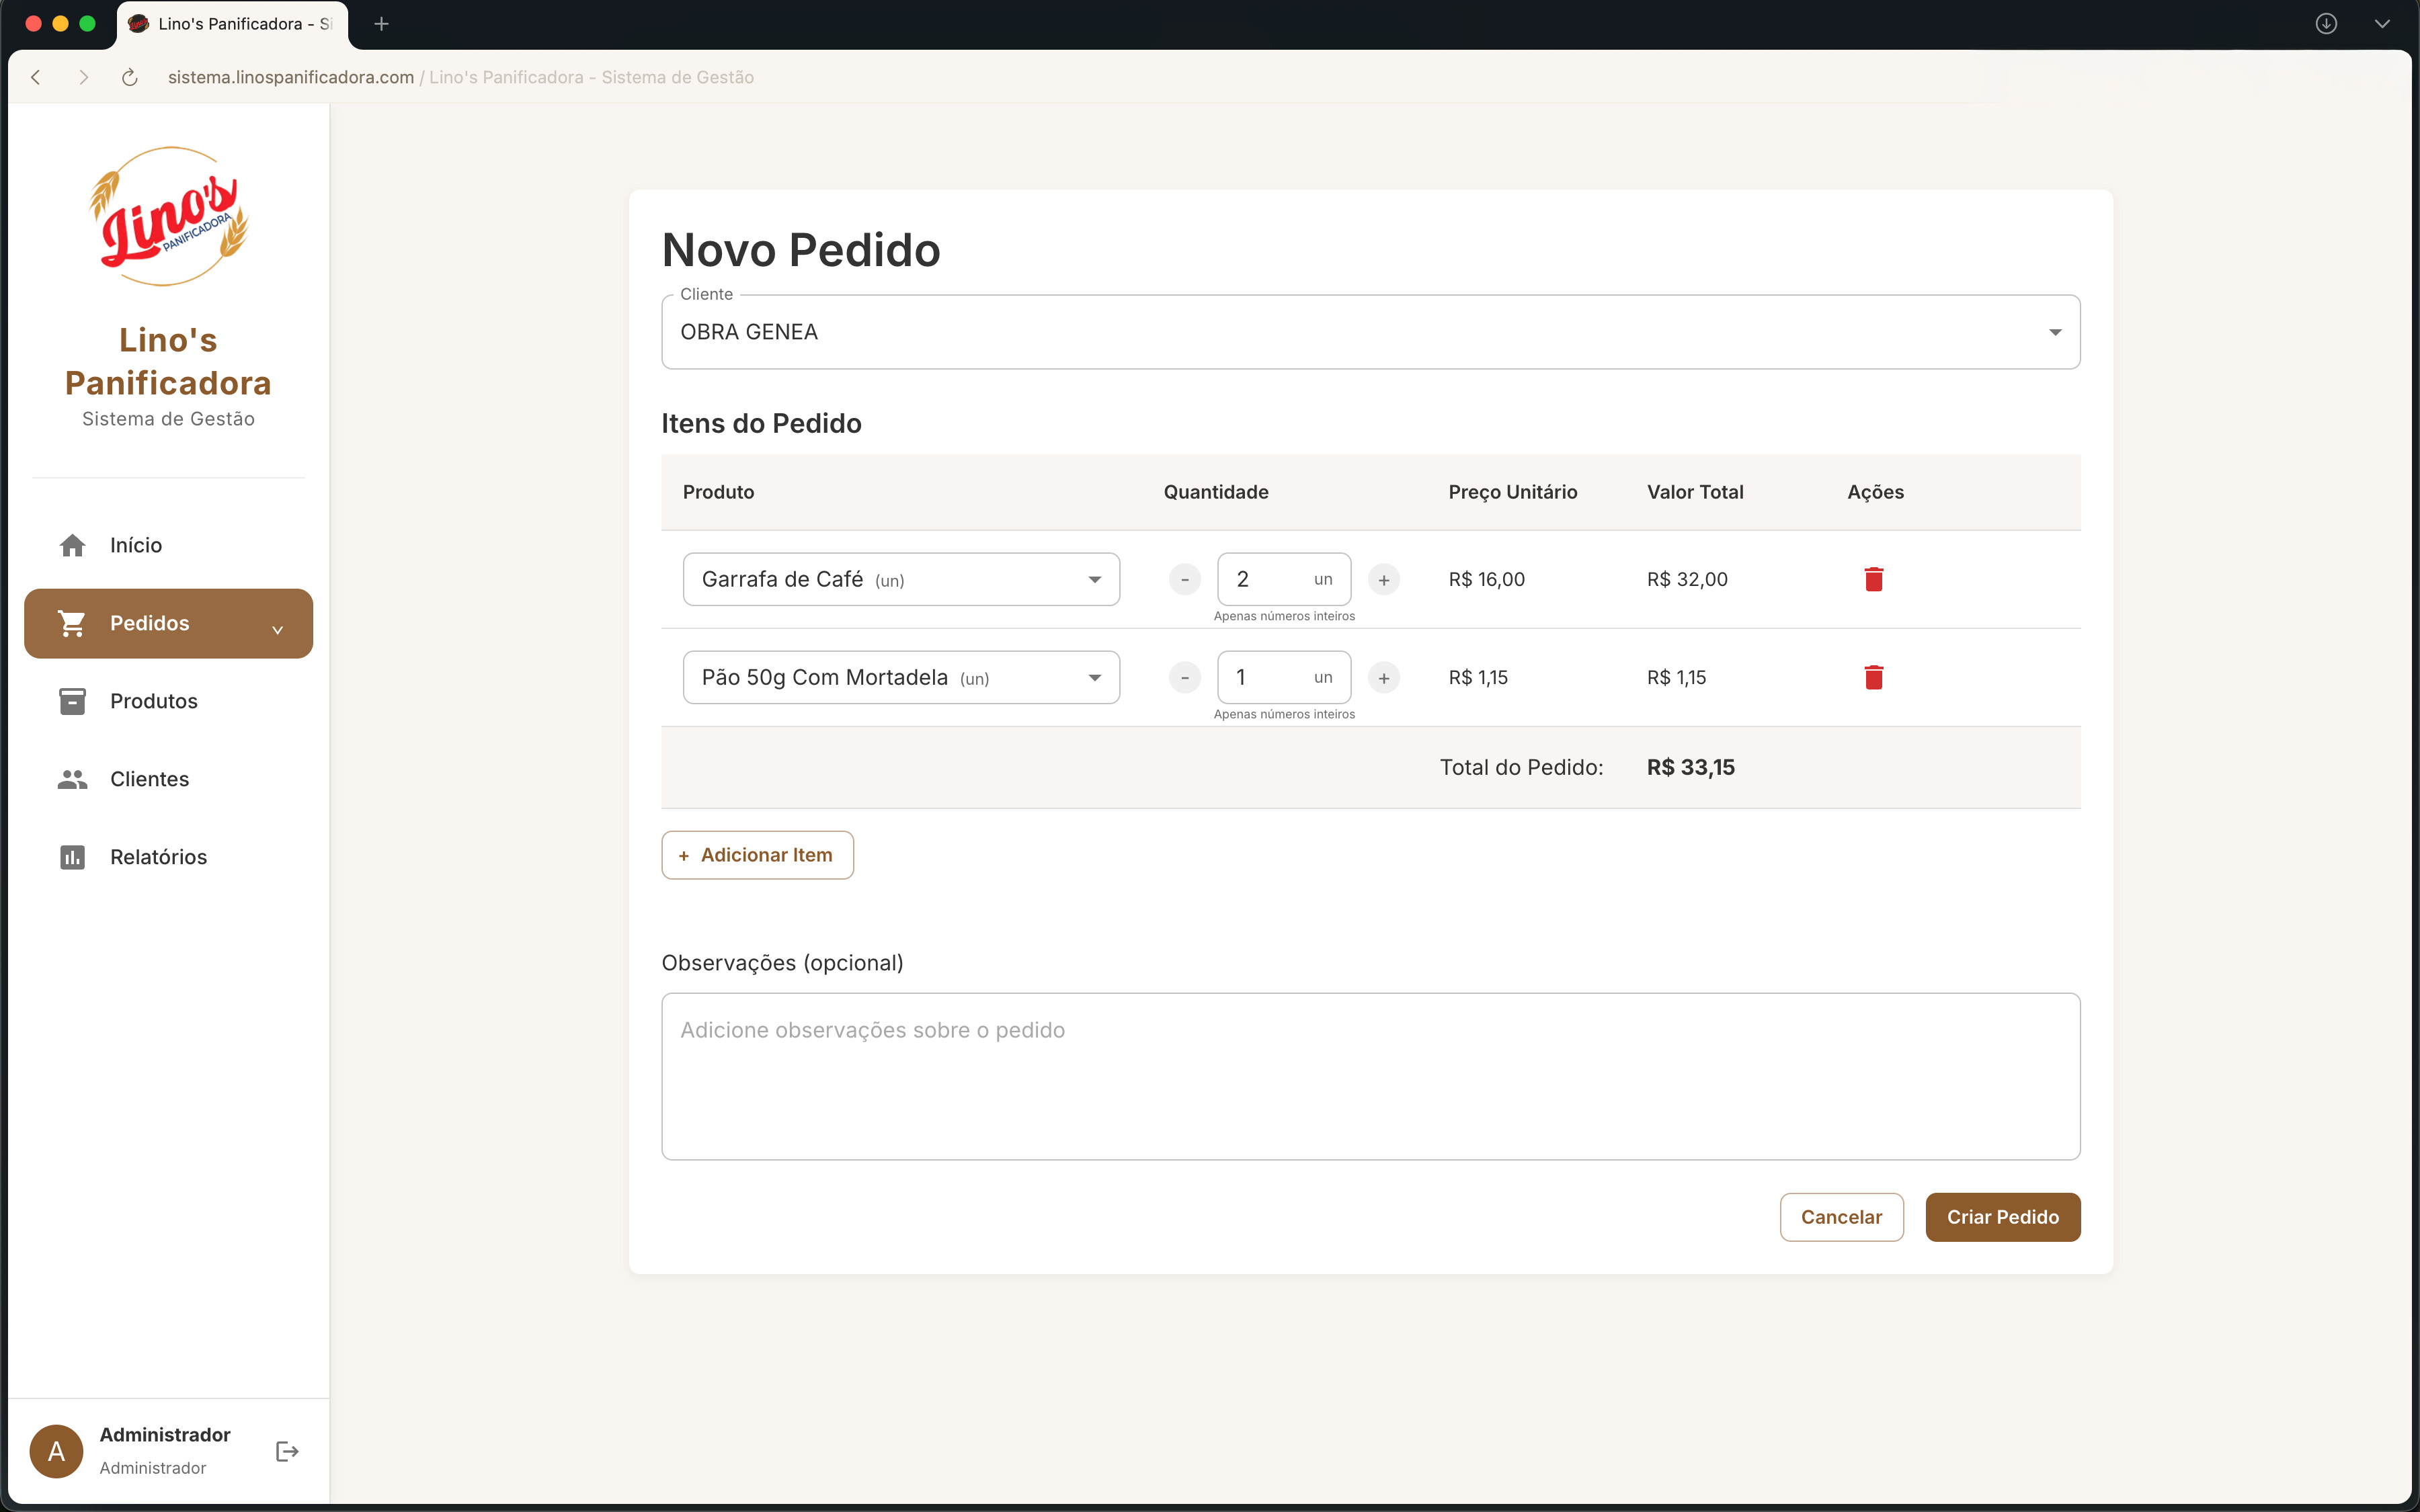Screen dimensions: 2420x1512
Task: Click the Produtos archive box icon
Action: (72, 701)
